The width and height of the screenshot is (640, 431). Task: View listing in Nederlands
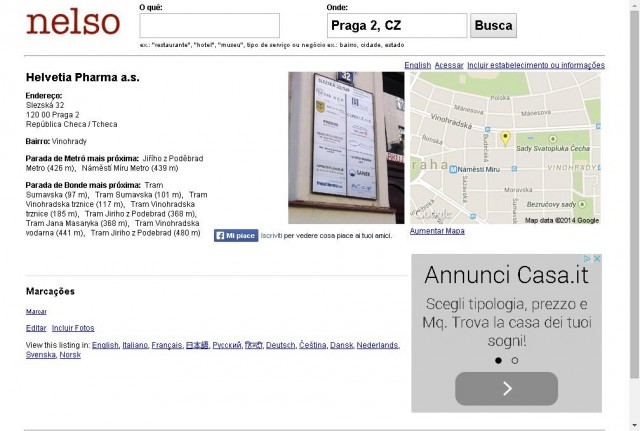click(x=378, y=345)
